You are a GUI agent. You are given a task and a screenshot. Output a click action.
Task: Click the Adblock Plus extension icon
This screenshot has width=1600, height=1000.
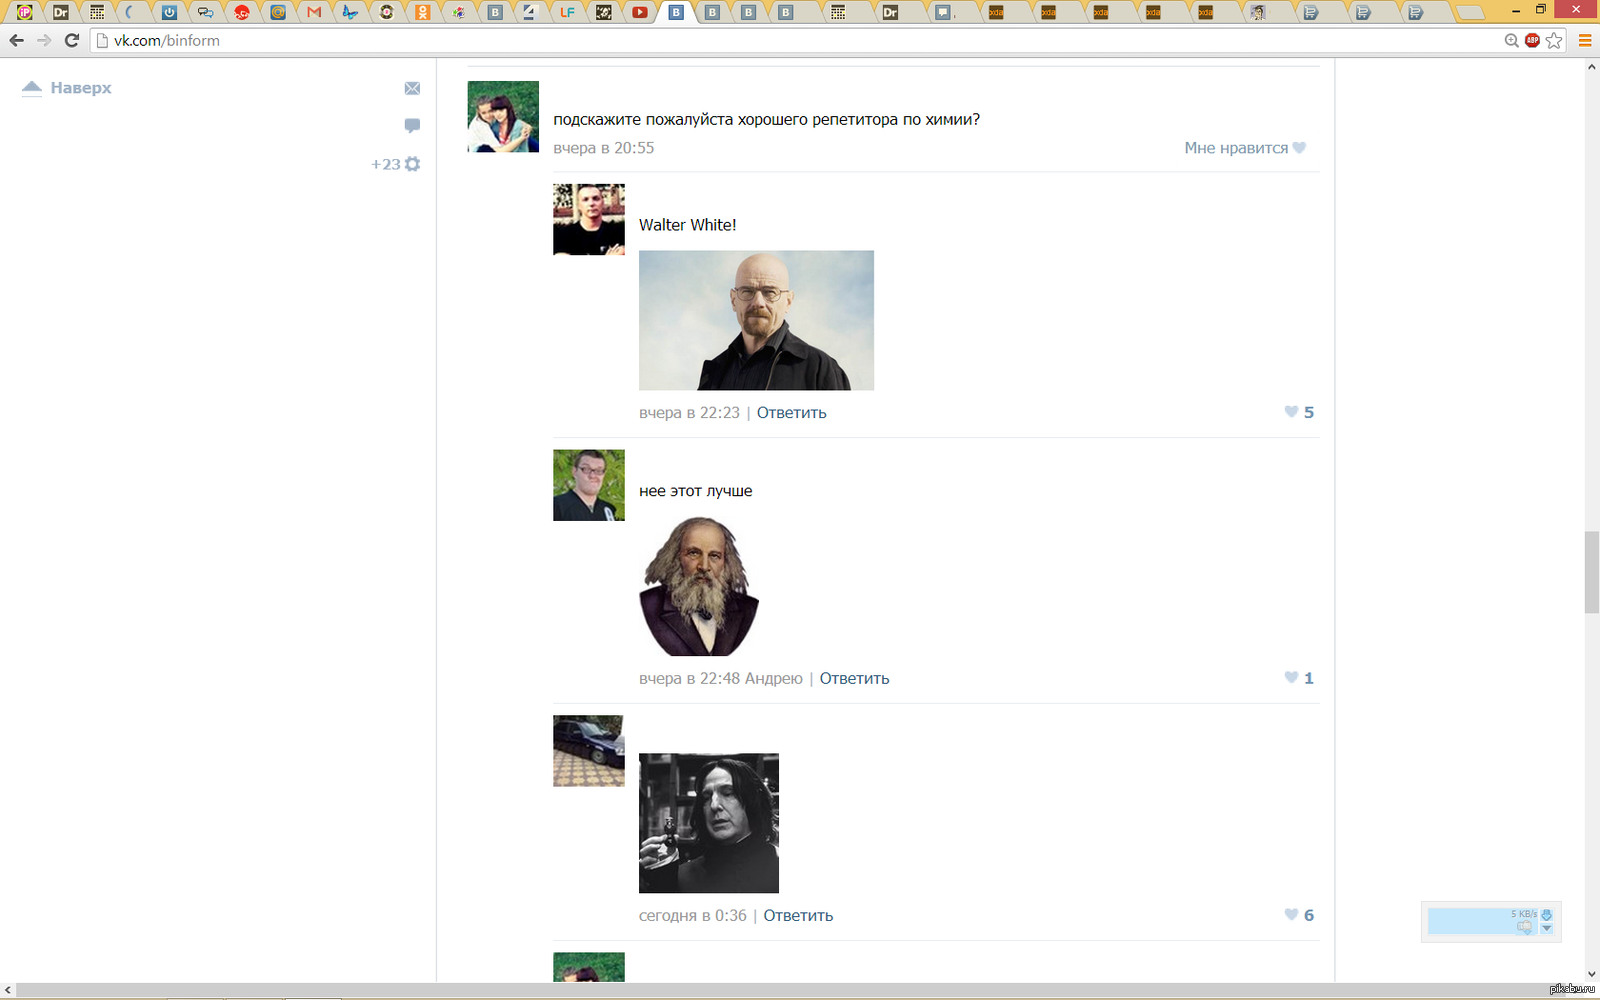pyautogui.click(x=1532, y=41)
